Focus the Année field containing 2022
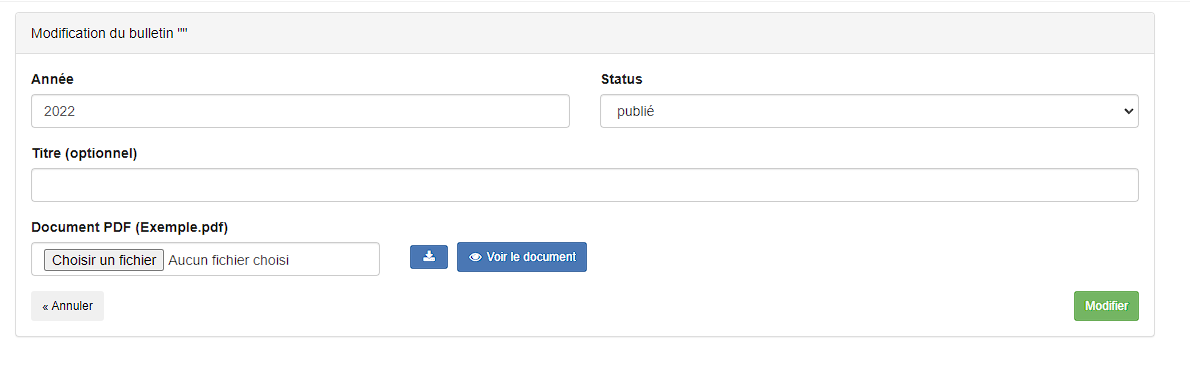 [301, 111]
